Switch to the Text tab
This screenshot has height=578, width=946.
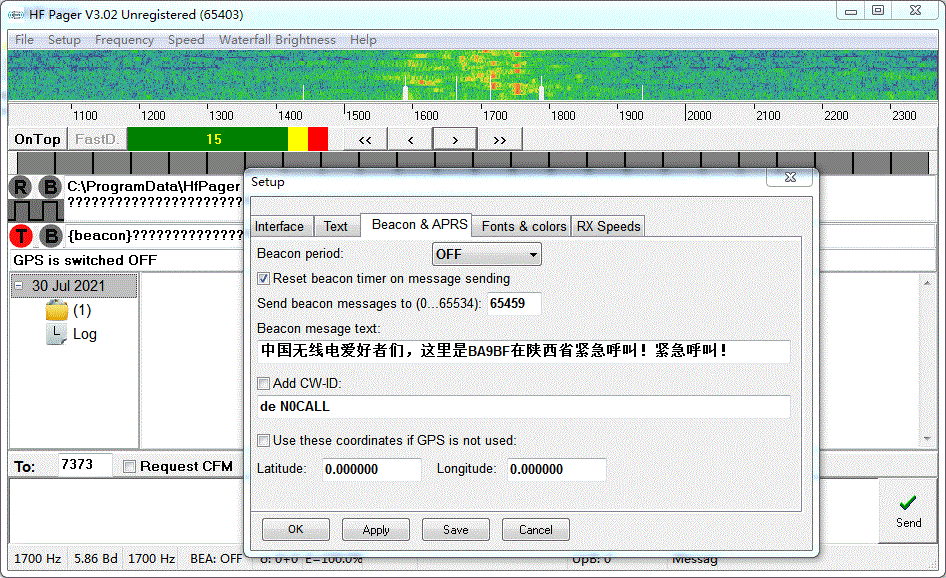[336, 226]
